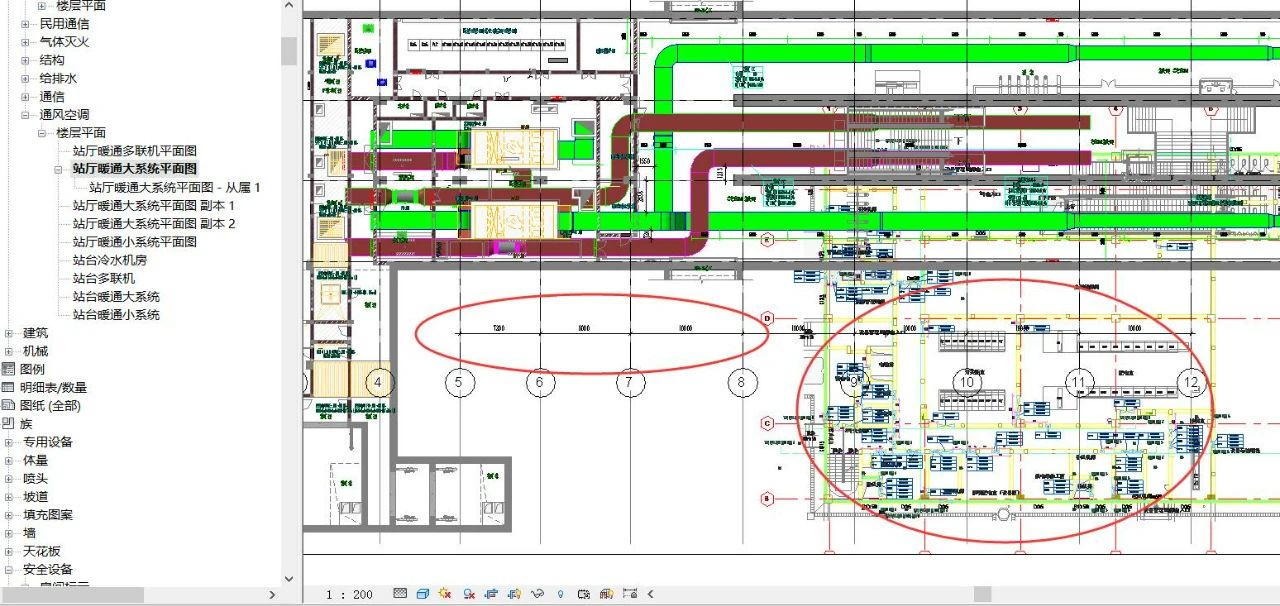Expand the 专用设备 family category
Image resolution: width=1280 pixels, height=606 pixels.
[9, 442]
